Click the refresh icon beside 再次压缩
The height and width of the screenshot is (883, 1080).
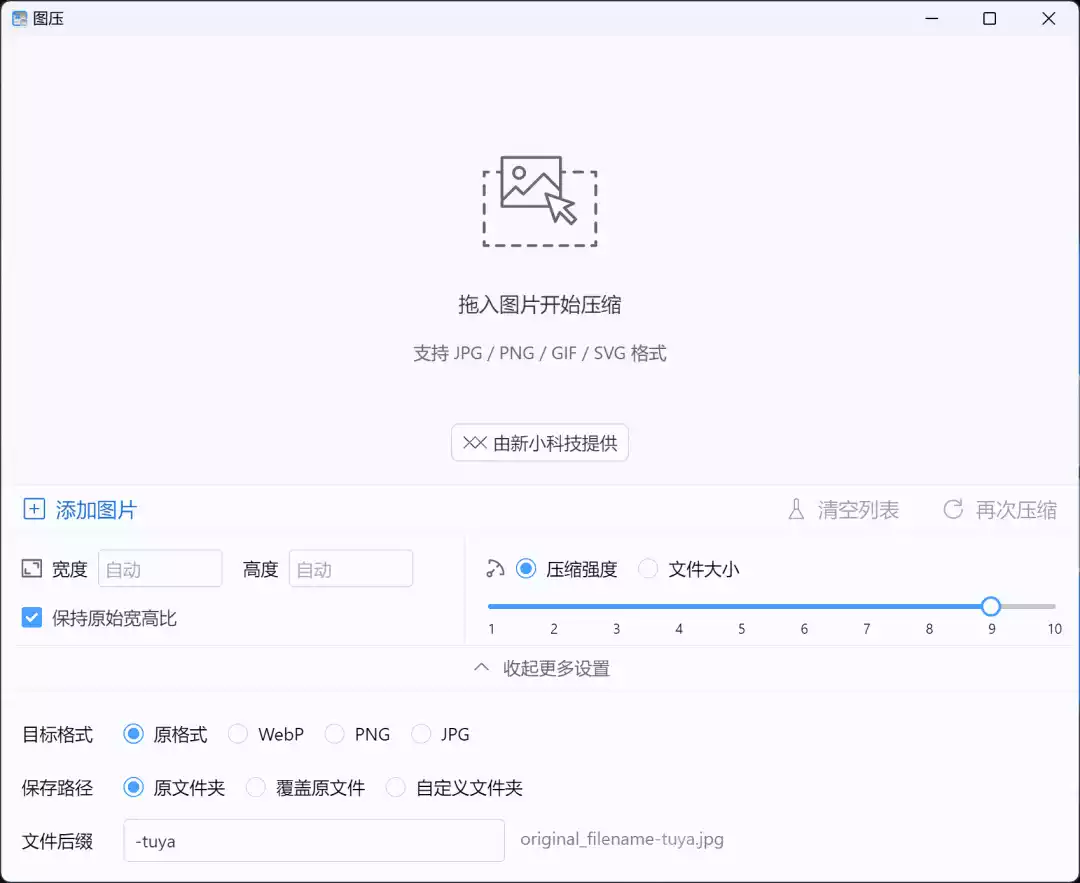tap(953, 509)
